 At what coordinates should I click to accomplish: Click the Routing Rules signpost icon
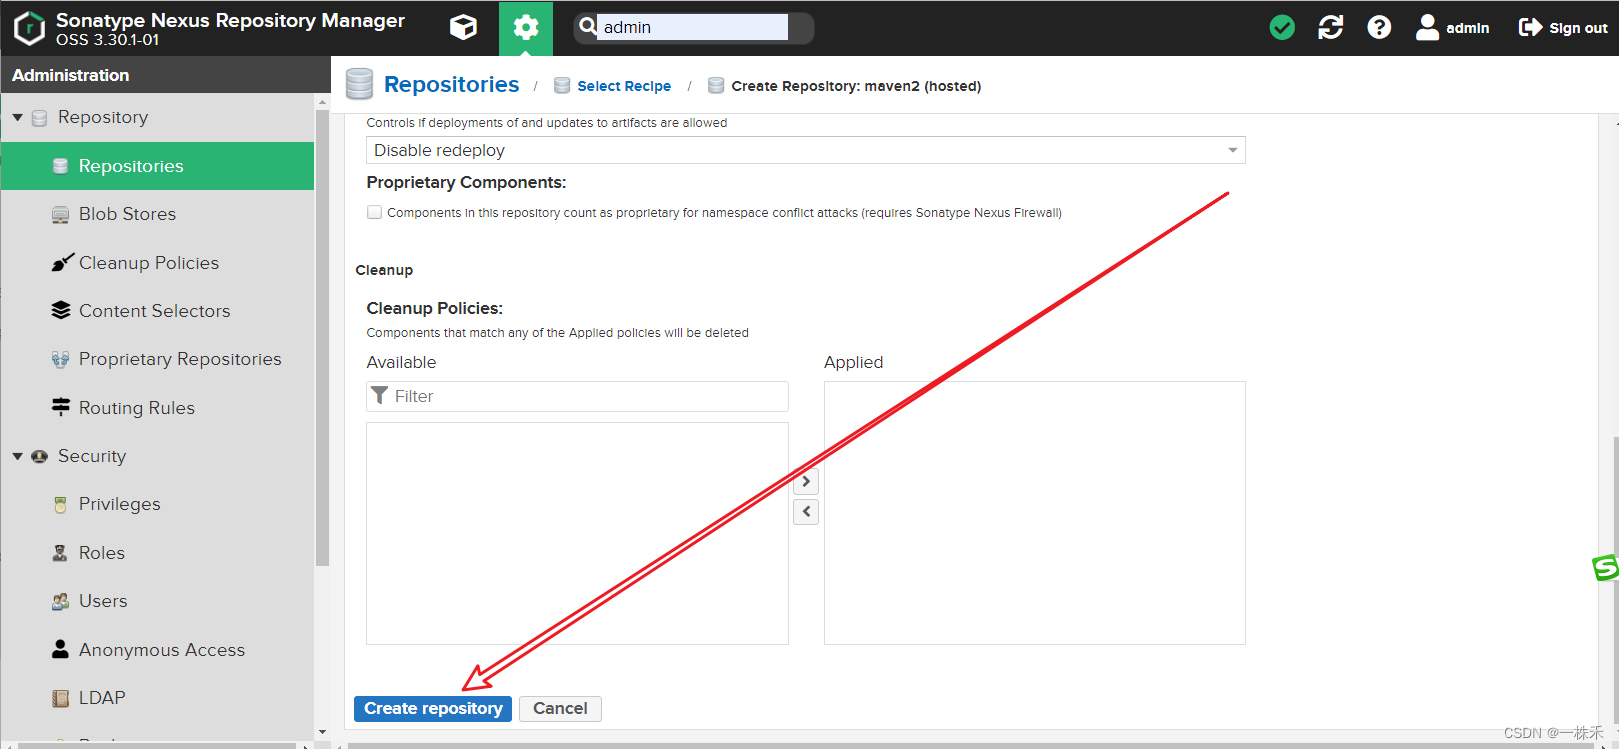60,407
